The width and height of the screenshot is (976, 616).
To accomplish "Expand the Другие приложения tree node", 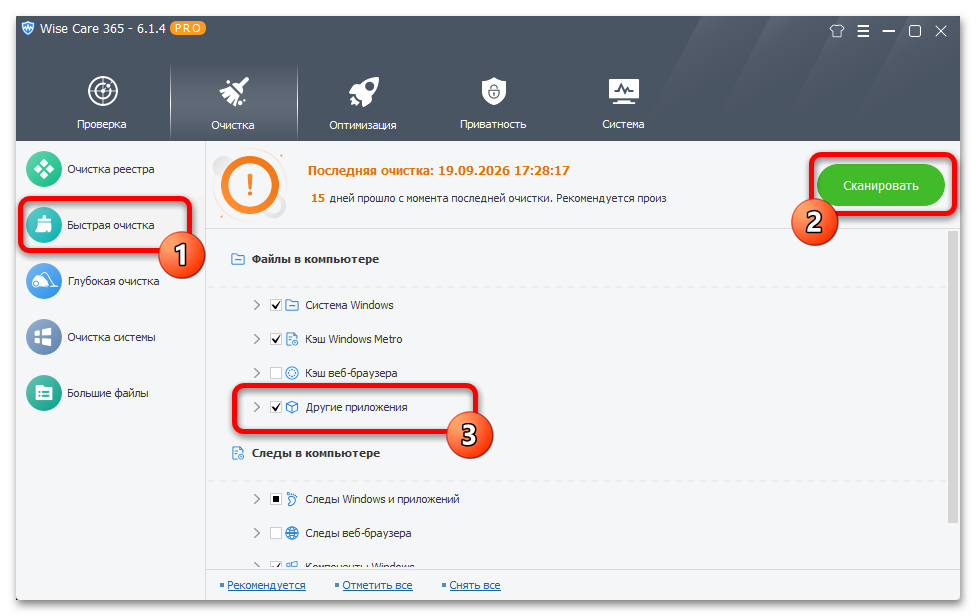I will click(256, 407).
